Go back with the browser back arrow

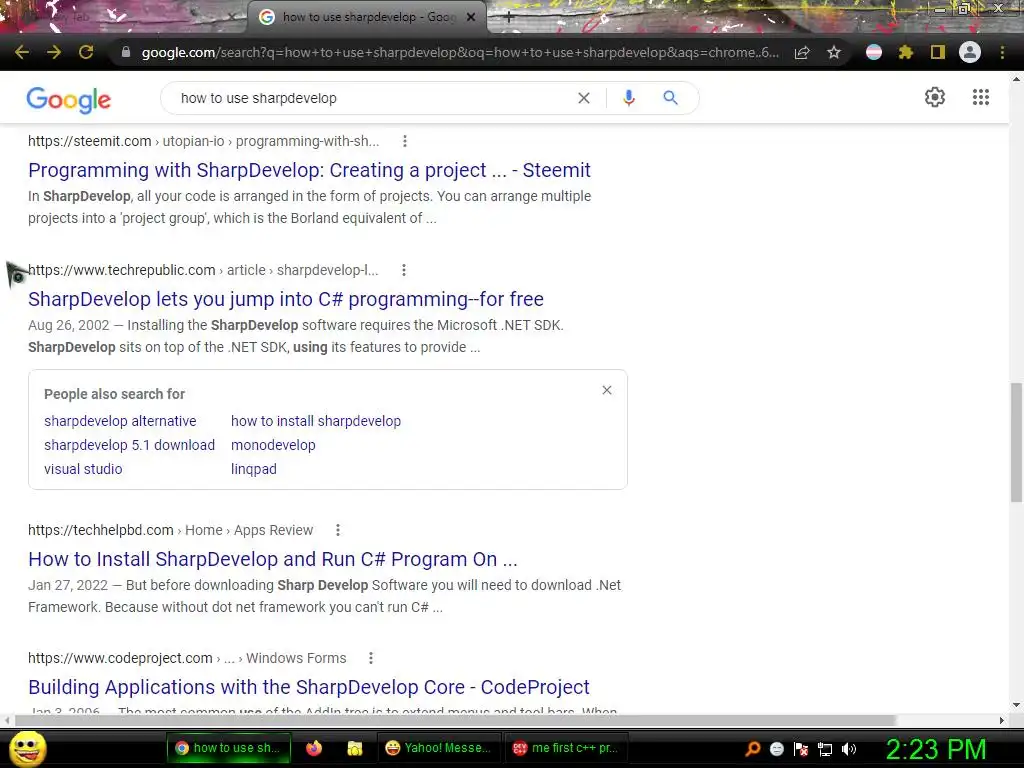[22, 52]
